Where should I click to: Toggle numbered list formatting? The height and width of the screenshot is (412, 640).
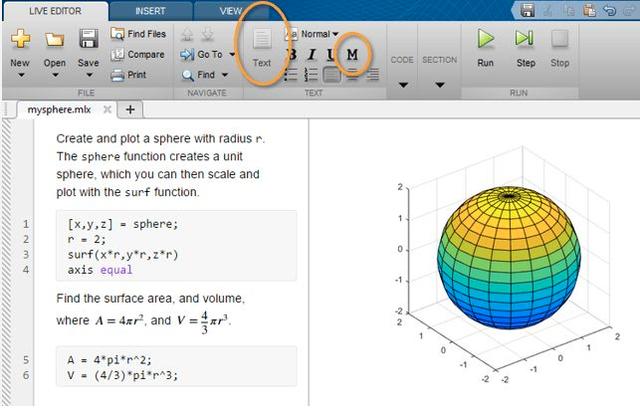311,75
